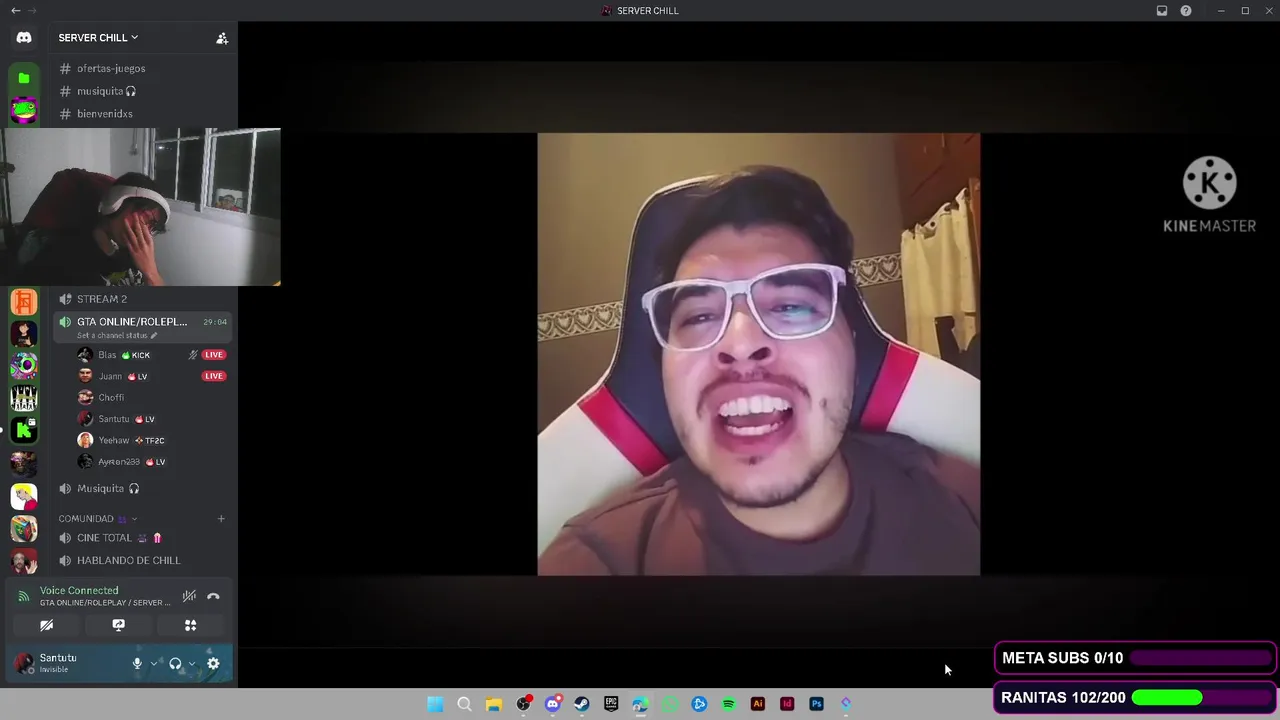Open the help icon in title bar

click(x=1186, y=10)
